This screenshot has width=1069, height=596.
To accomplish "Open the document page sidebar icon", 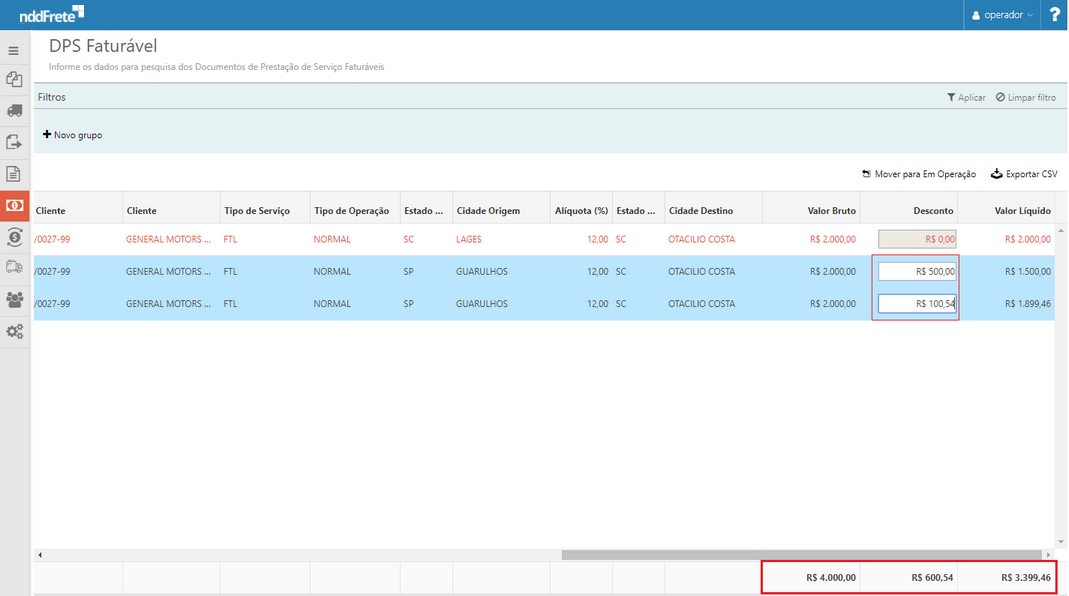I will click(14, 174).
